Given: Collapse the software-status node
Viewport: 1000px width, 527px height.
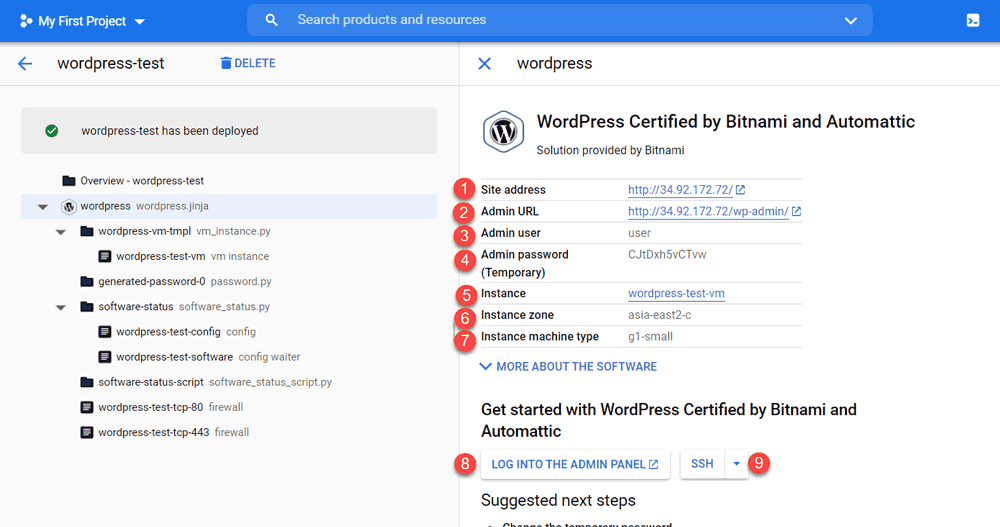Looking at the screenshot, I should click(x=61, y=307).
